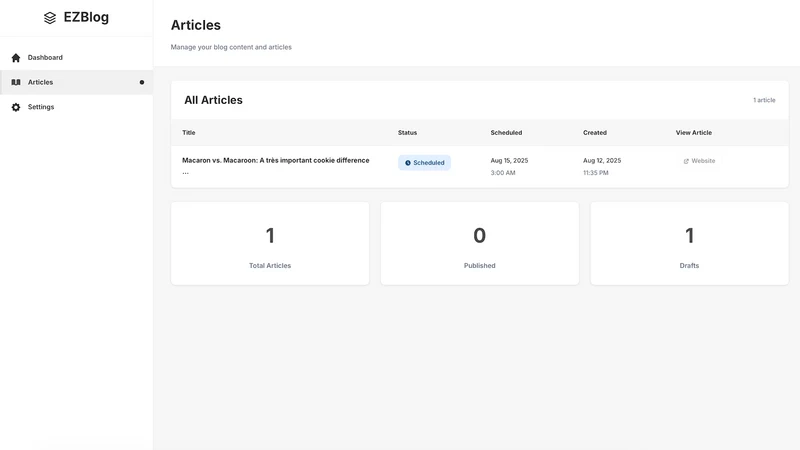Click the Status column header
Viewport: 800px width, 450px height.
click(408, 133)
